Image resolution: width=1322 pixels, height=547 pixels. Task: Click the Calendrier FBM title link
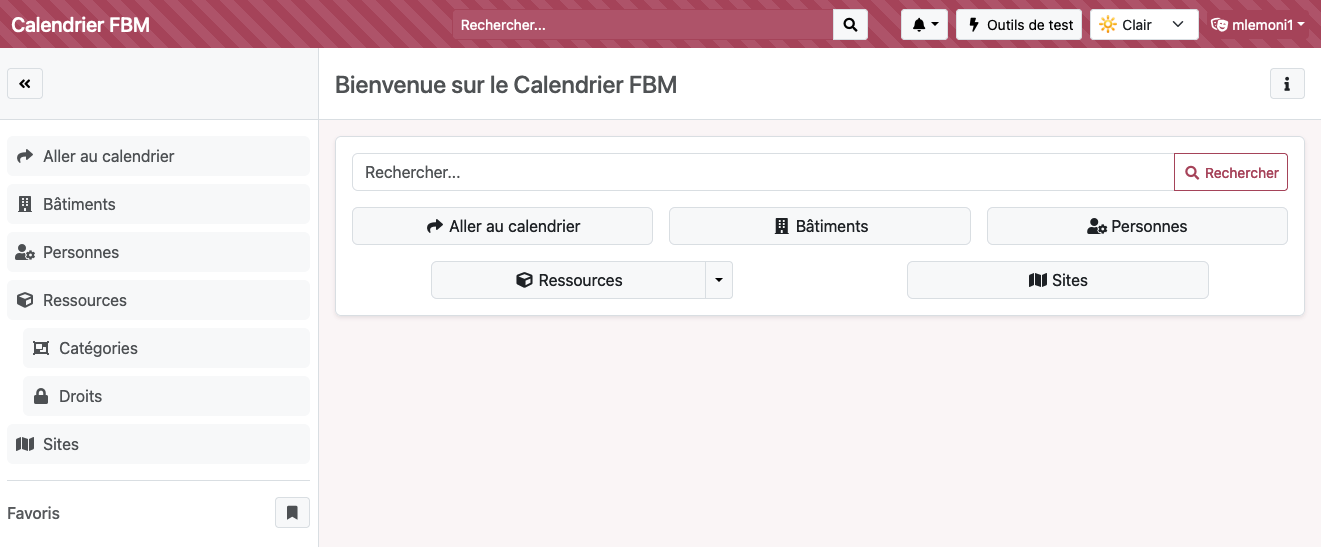(81, 25)
